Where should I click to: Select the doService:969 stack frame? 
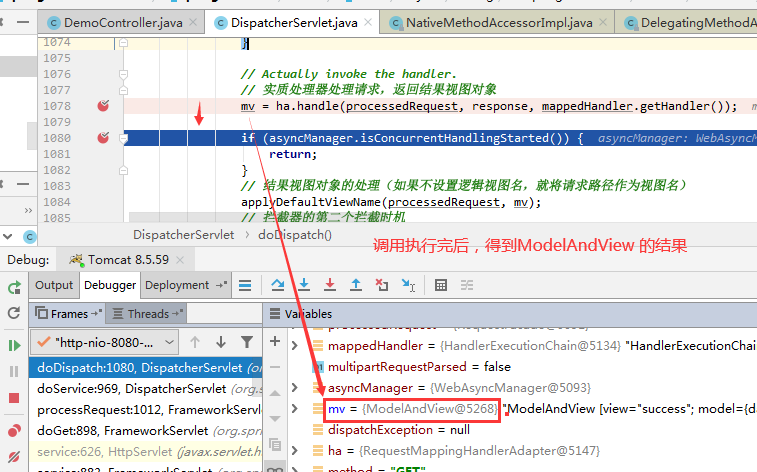(145, 389)
